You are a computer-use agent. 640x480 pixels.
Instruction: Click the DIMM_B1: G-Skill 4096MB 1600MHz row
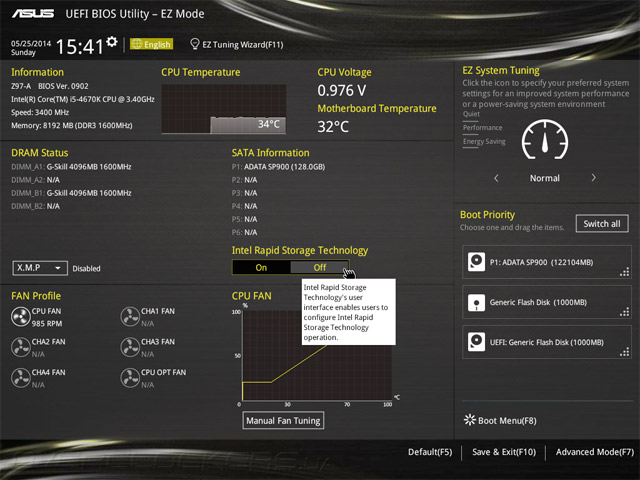point(71,193)
